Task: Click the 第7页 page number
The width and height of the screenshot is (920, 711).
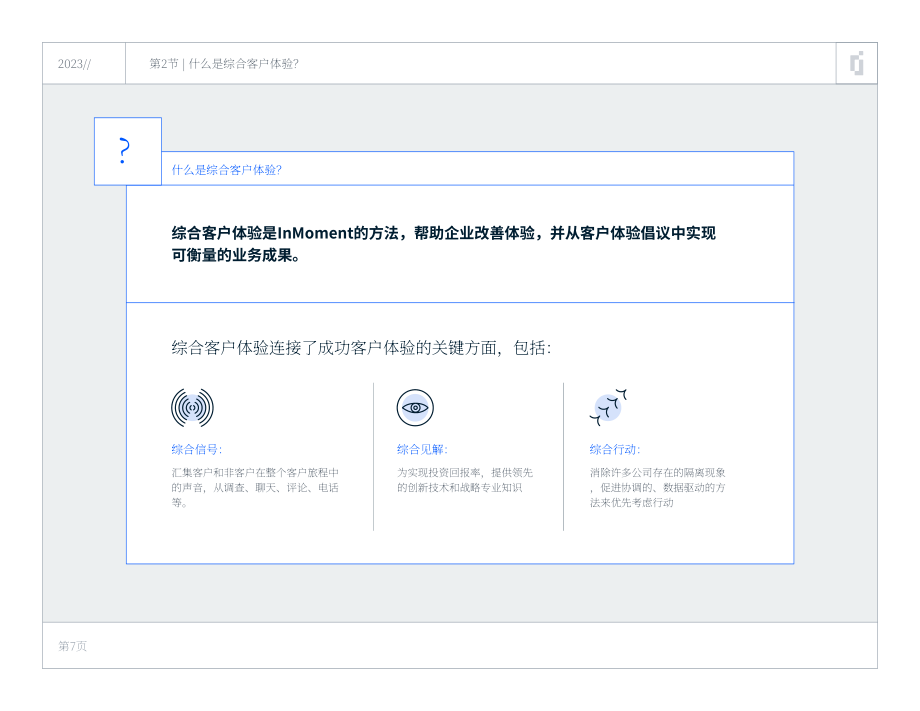Action: 73,646
